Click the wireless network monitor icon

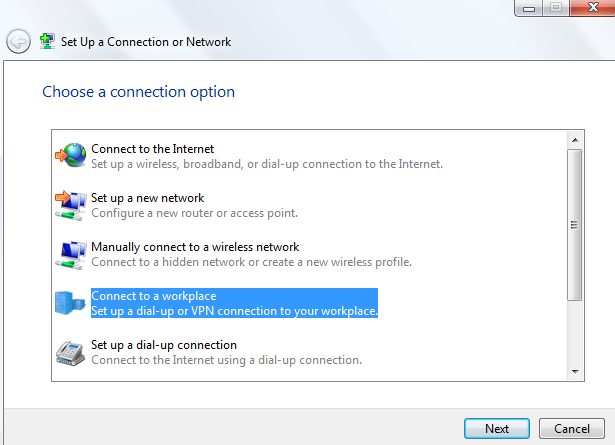(x=71, y=253)
